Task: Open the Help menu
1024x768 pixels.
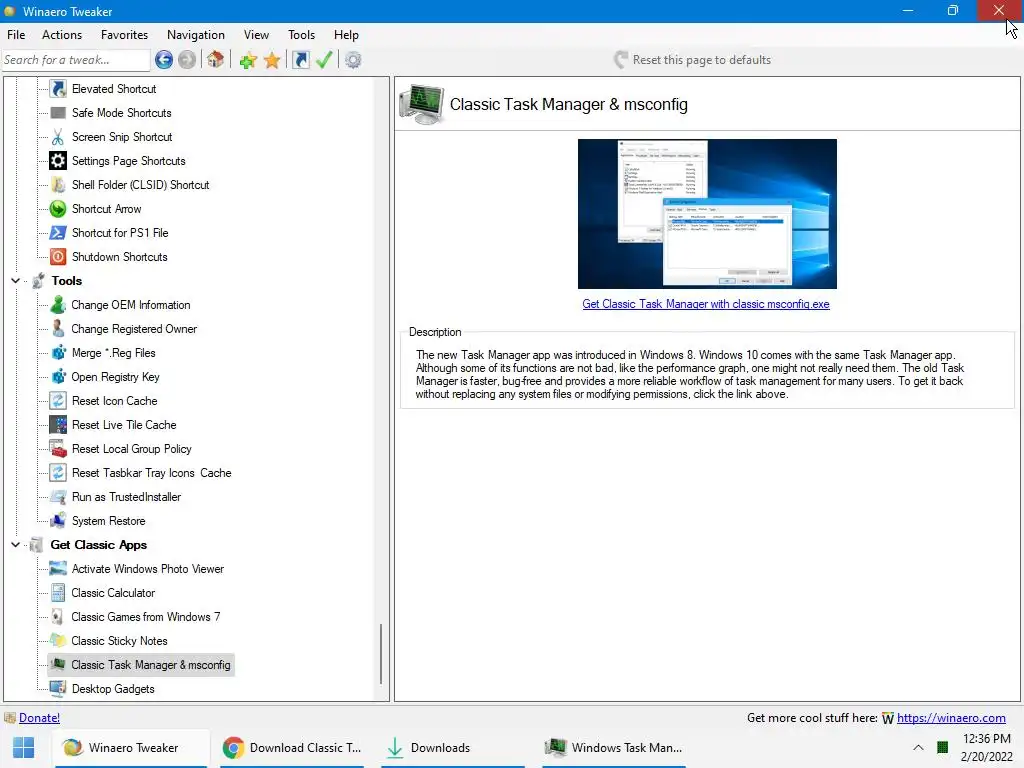Action: (346, 35)
